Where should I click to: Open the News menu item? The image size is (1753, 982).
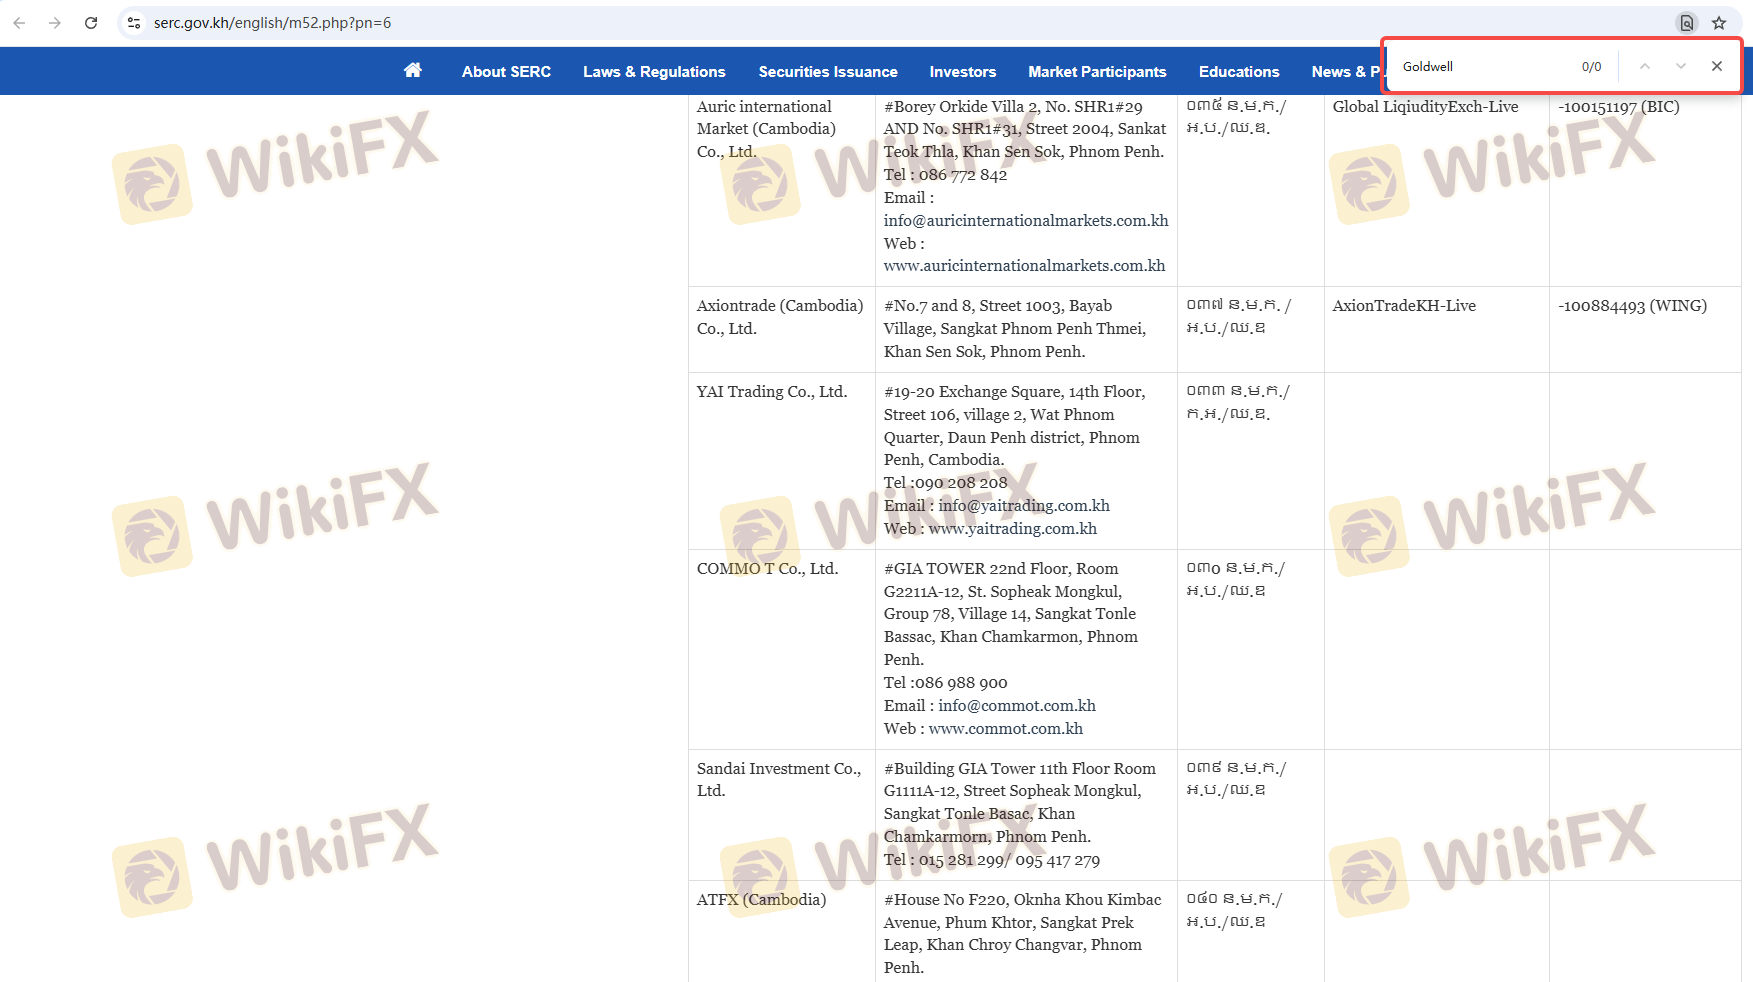pos(1346,72)
